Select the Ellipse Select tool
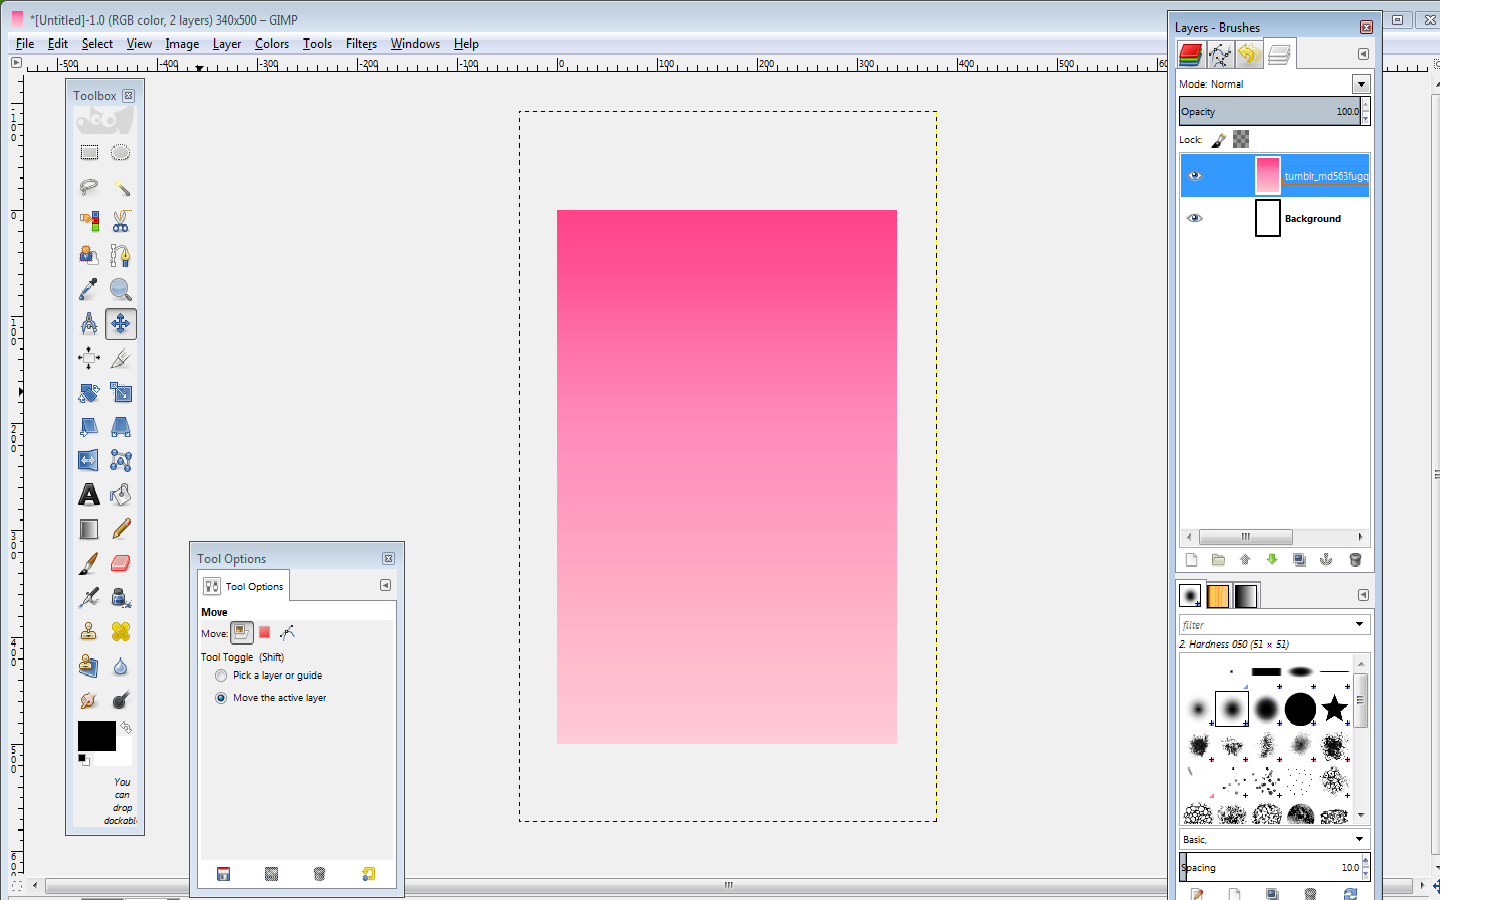Viewport: 1500px width, 900px height. point(121,153)
